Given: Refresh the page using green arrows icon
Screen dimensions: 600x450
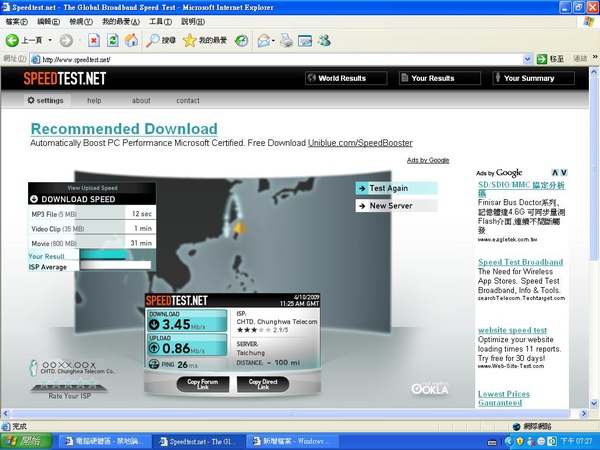Looking at the screenshot, I should (112, 40).
